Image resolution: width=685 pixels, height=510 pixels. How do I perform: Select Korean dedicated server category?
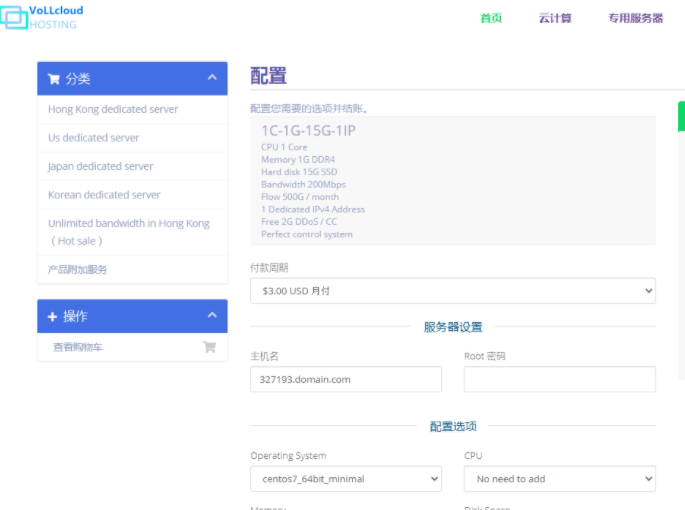click(x=132, y=195)
